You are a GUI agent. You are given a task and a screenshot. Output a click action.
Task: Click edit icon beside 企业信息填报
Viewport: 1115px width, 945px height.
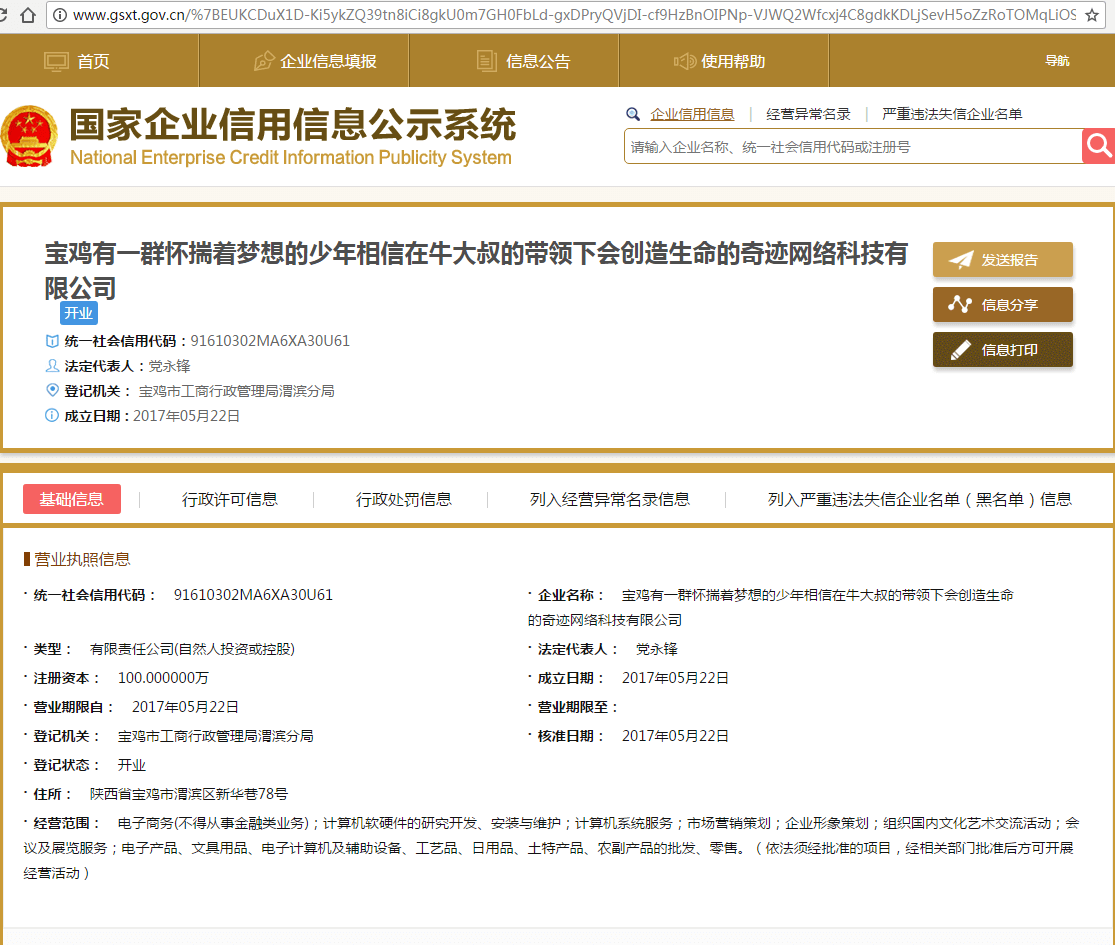264,61
